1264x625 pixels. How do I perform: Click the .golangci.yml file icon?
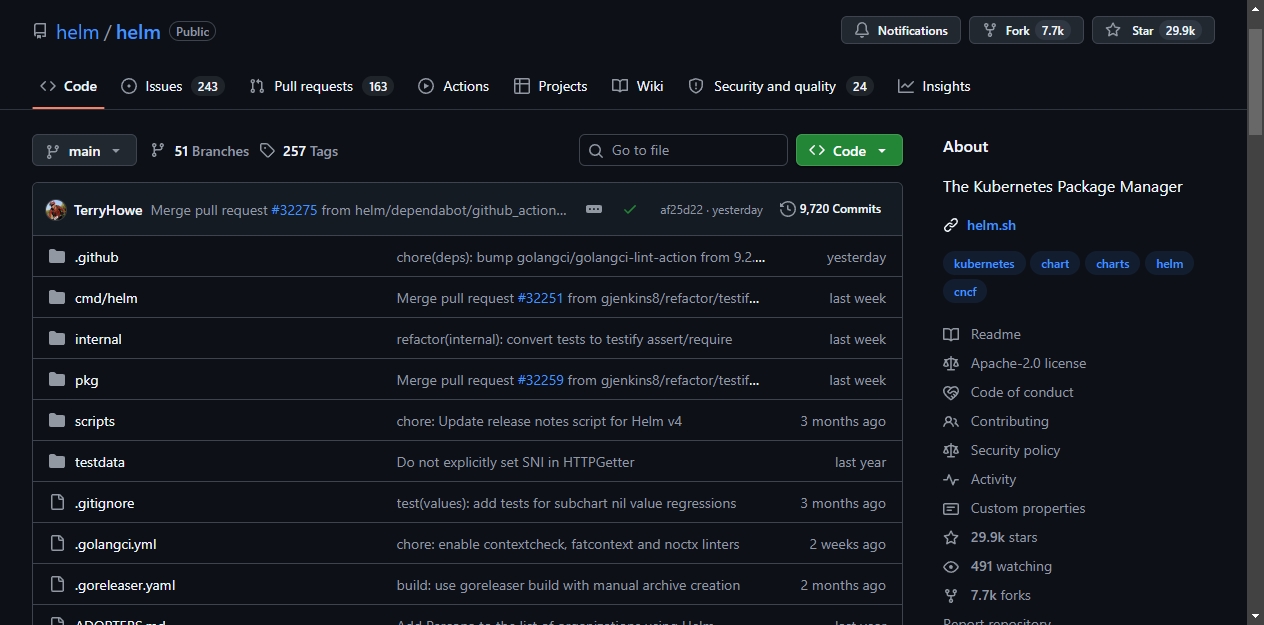pos(57,544)
